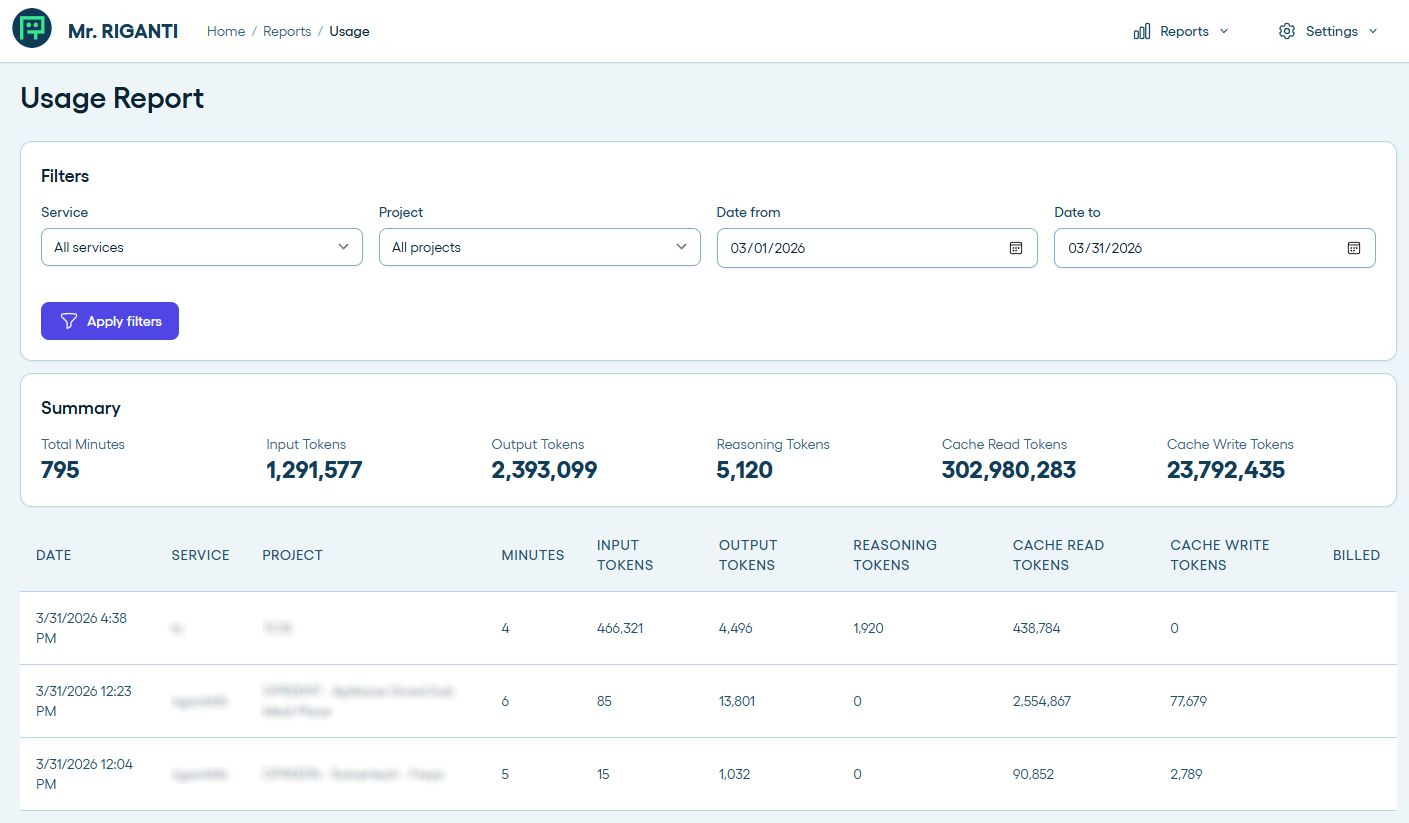This screenshot has width=1409, height=823.
Task: Click the BILLED column header
Action: (x=1356, y=555)
